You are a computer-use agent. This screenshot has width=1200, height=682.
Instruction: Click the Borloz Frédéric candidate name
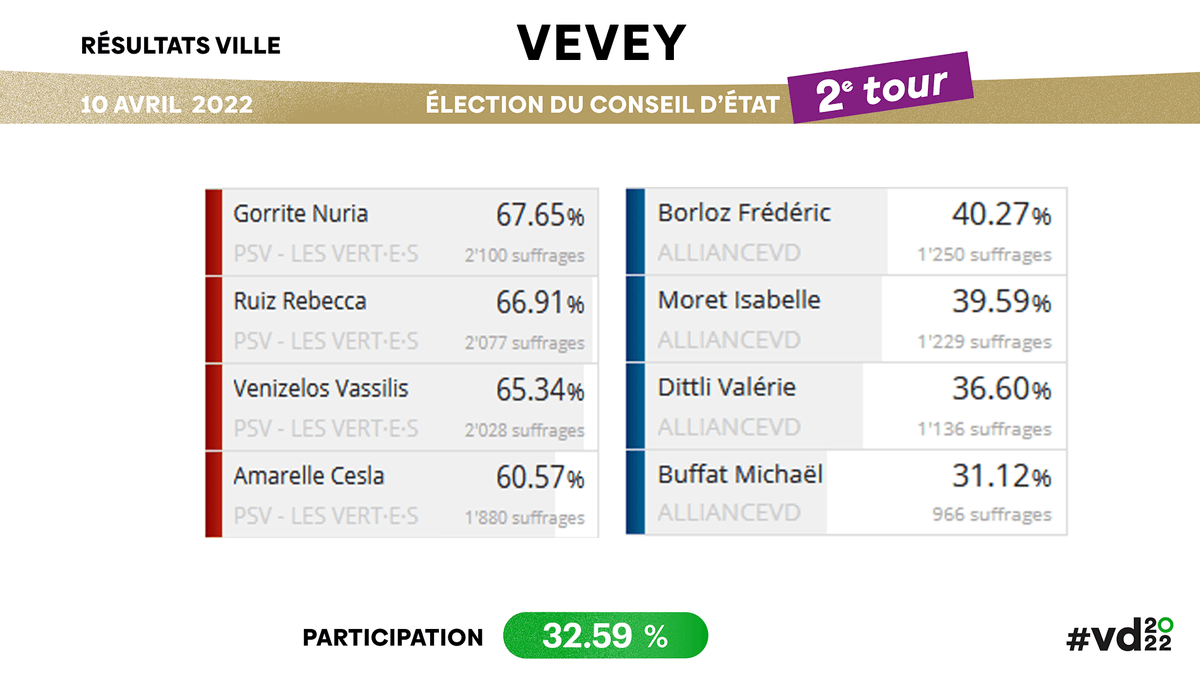744,213
